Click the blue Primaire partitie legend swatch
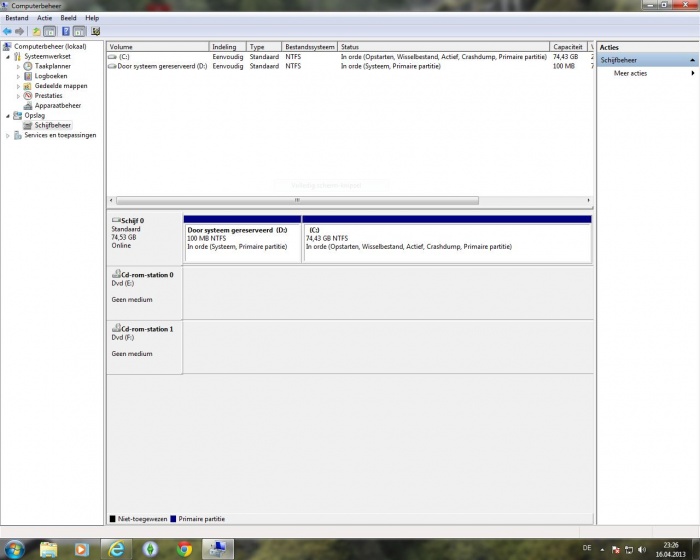 click(173, 519)
